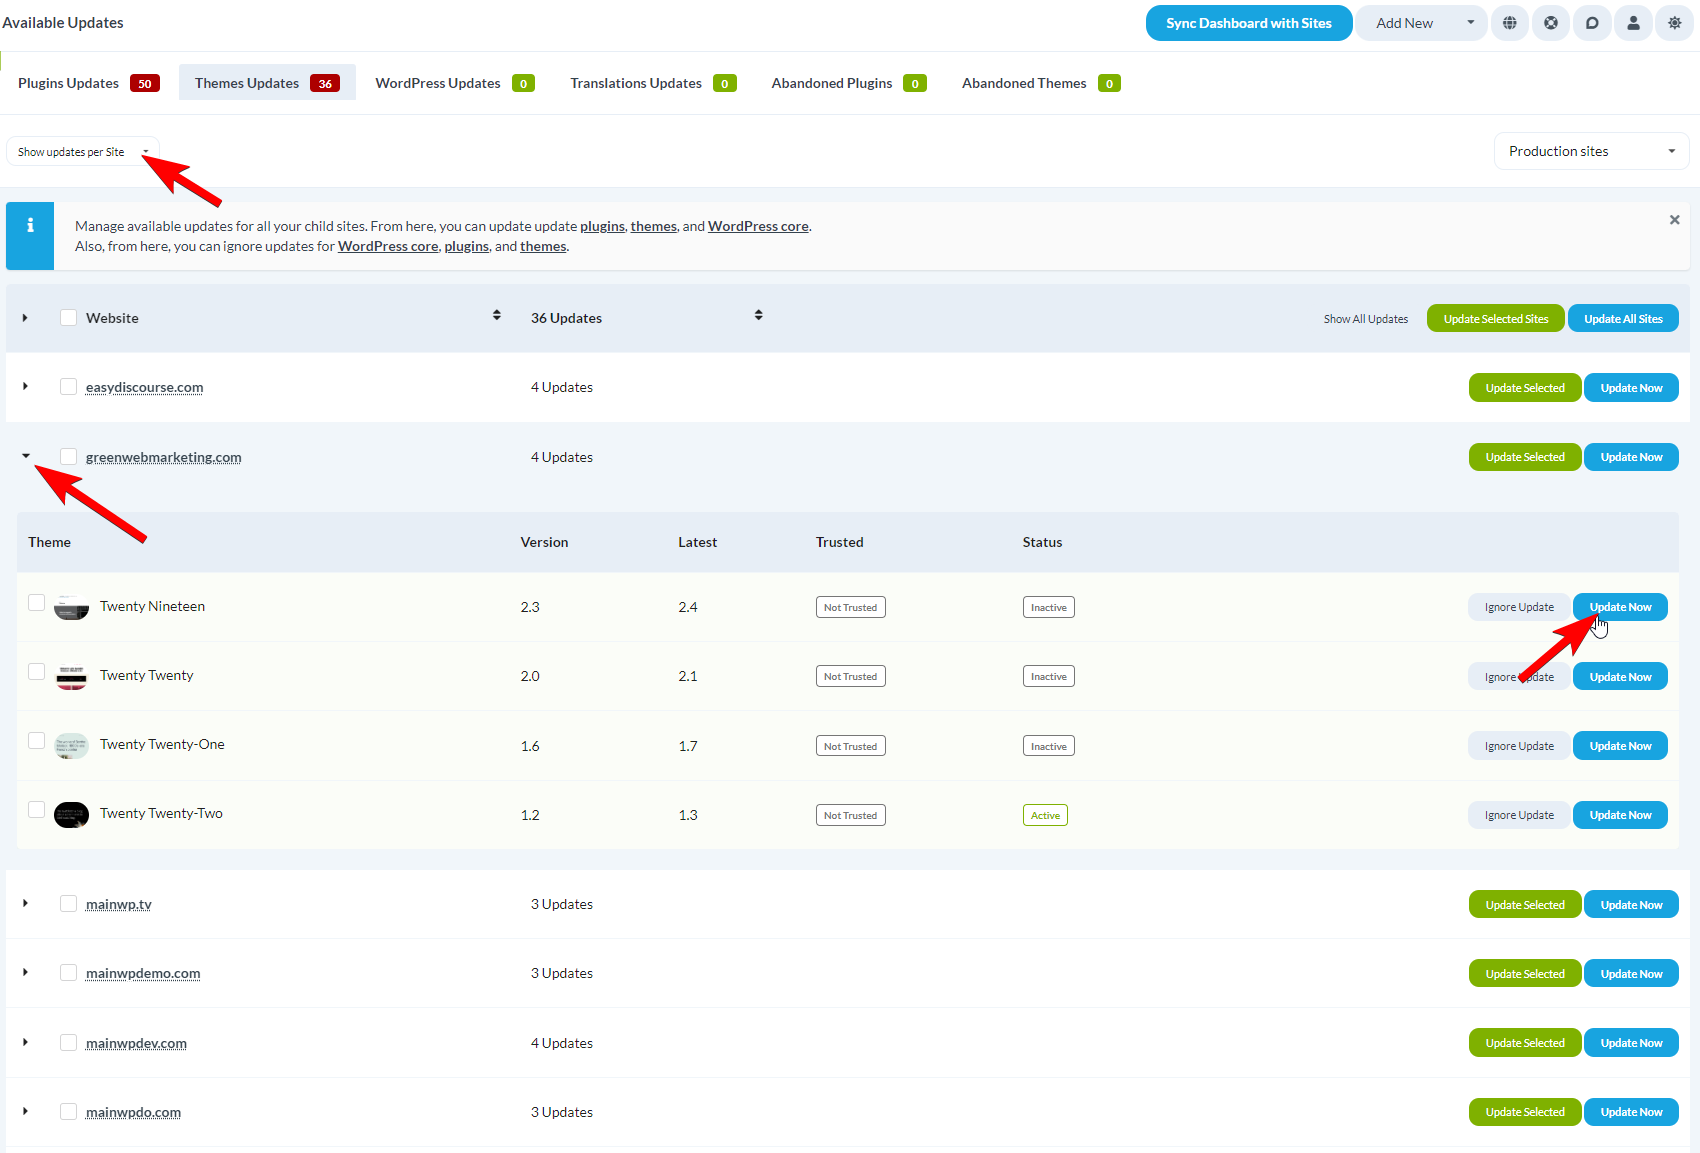The image size is (1700, 1153).
Task: Open the settings gear icon
Action: (x=1674, y=22)
